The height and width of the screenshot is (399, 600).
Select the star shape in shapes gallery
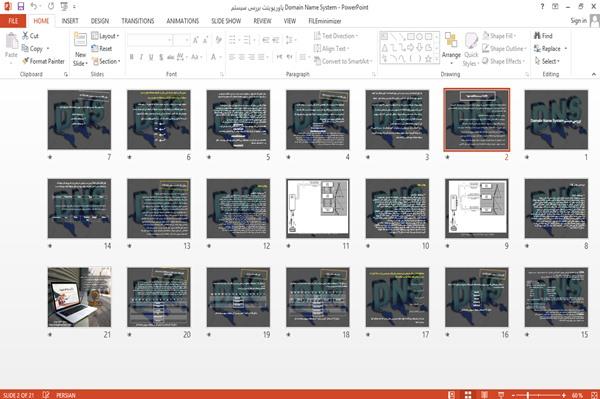click(x=429, y=59)
